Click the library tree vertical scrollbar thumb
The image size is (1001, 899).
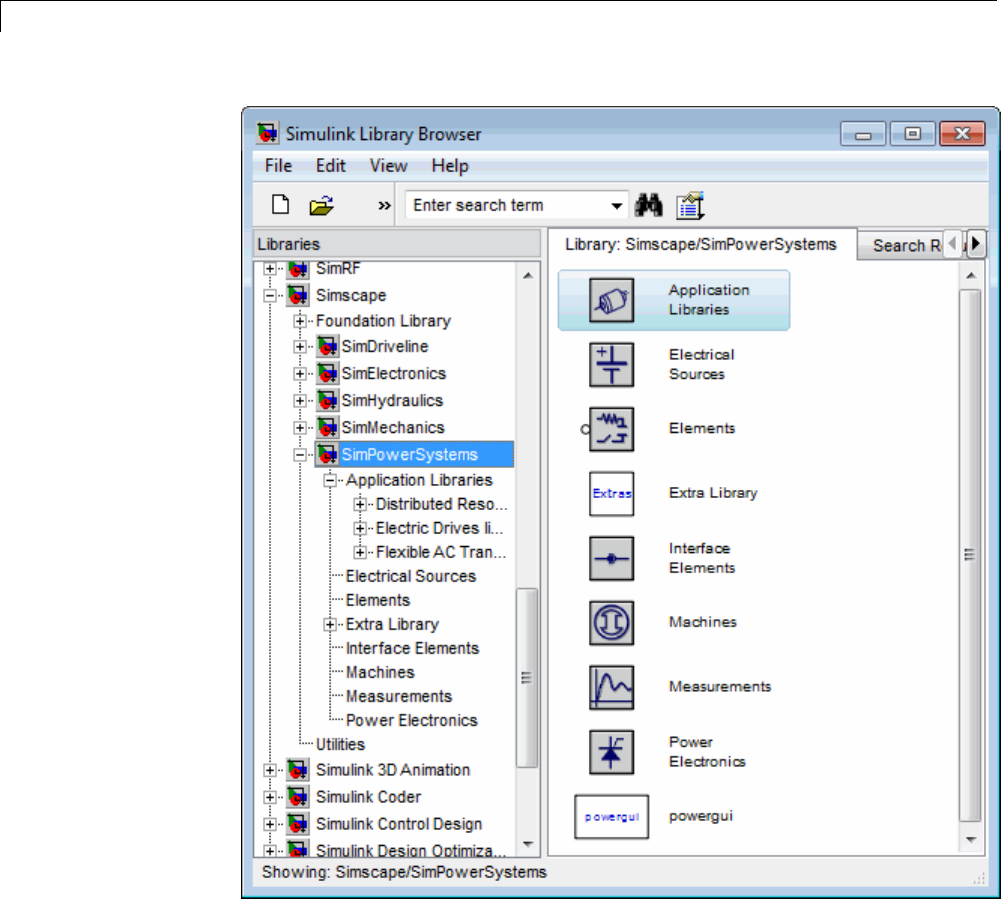tap(527, 678)
